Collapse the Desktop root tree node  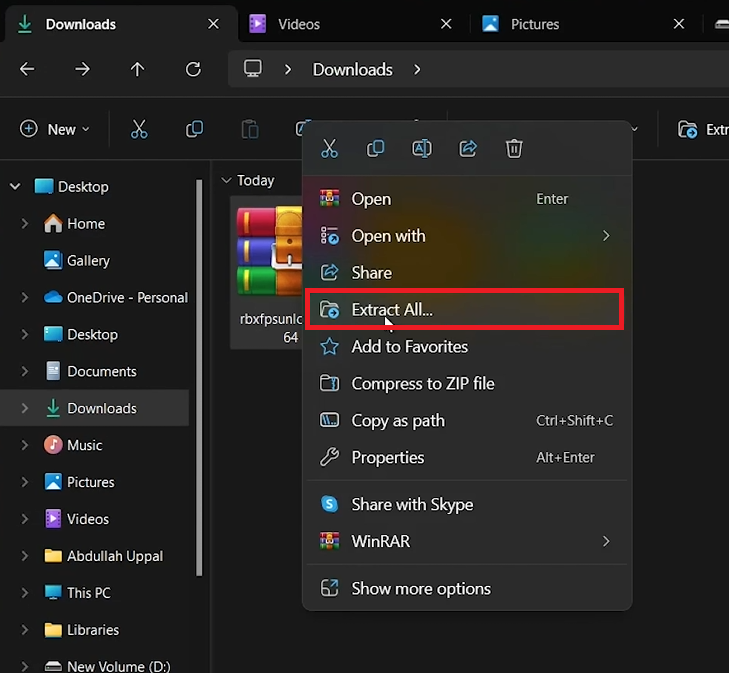pyautogui.click(x=15, y=187)
